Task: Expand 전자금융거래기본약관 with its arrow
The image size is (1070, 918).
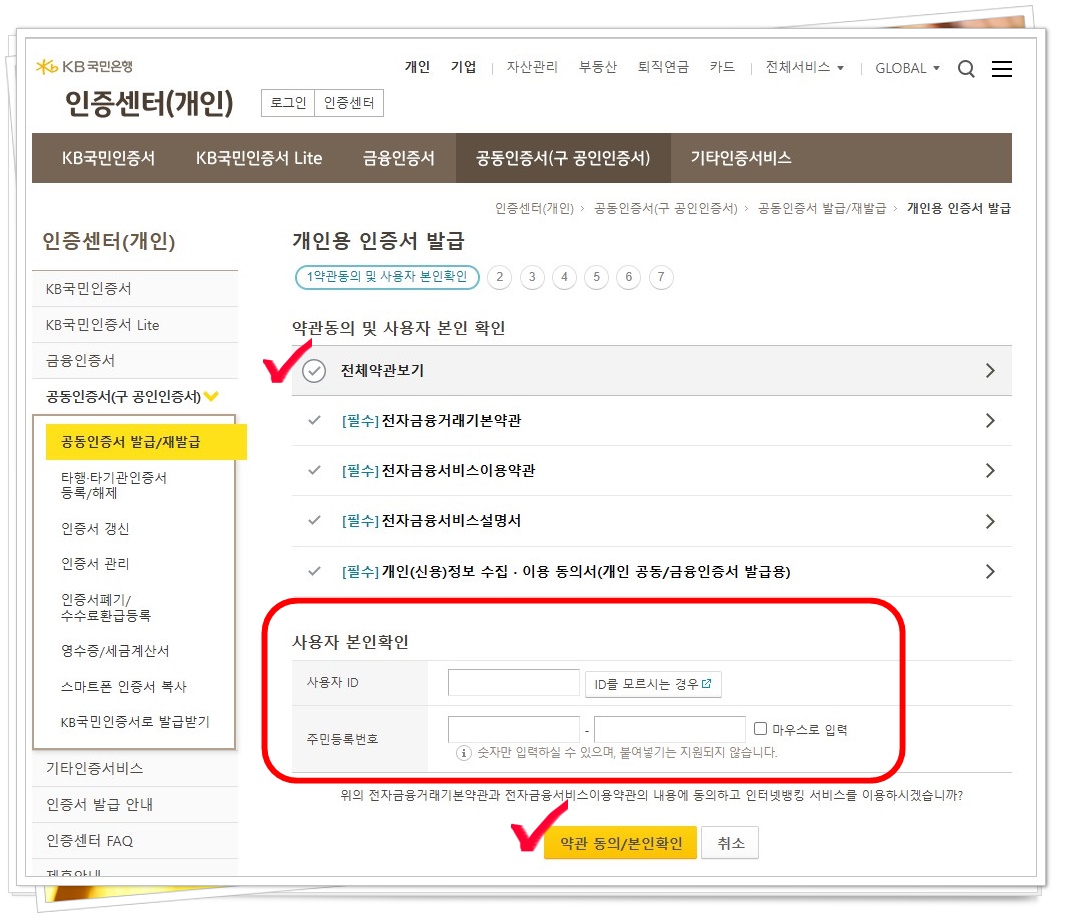Action: (x=990, y=420)
